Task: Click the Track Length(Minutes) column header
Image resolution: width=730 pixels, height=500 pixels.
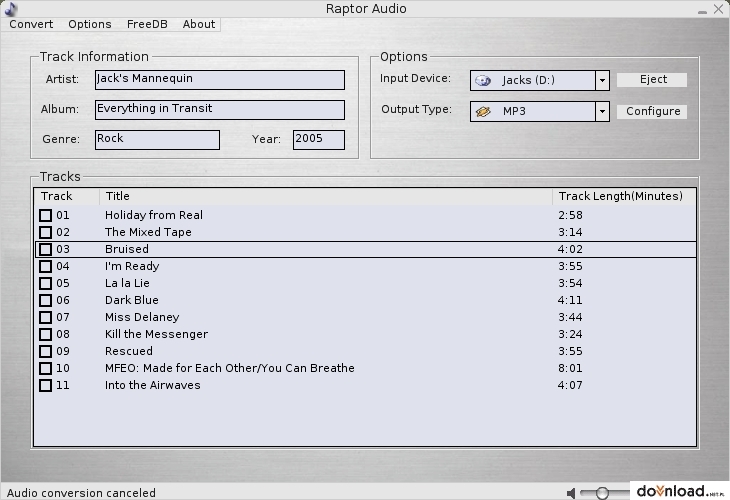Action: [x=624, y=196]
